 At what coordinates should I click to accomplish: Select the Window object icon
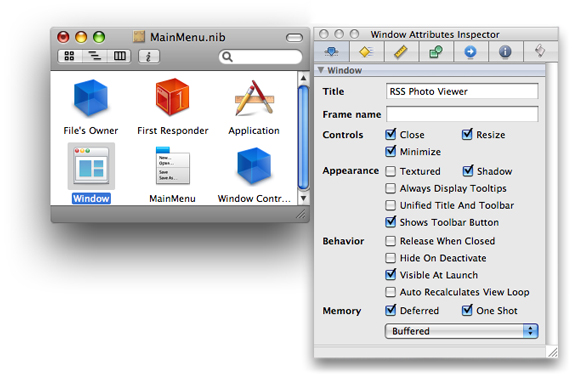pyautogui.click(x=91, y=166)
